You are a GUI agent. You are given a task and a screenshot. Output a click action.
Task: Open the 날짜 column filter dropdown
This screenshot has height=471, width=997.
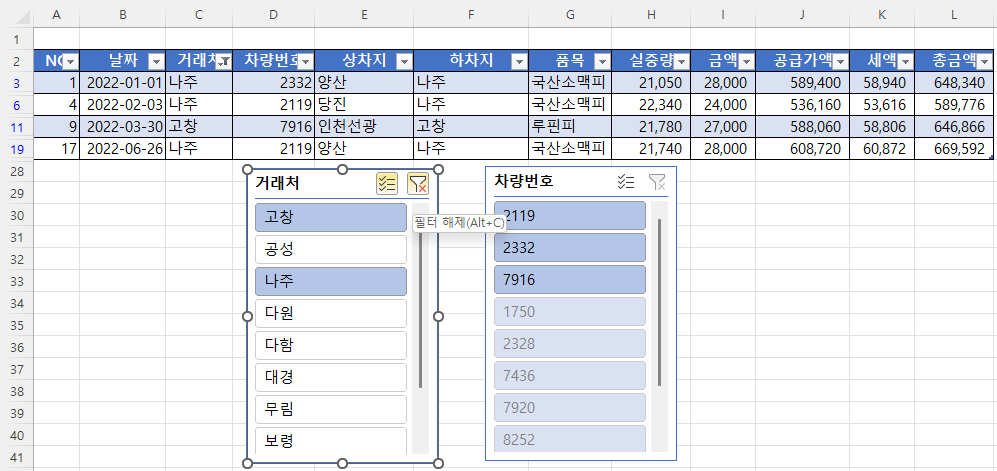pos(156,62)
